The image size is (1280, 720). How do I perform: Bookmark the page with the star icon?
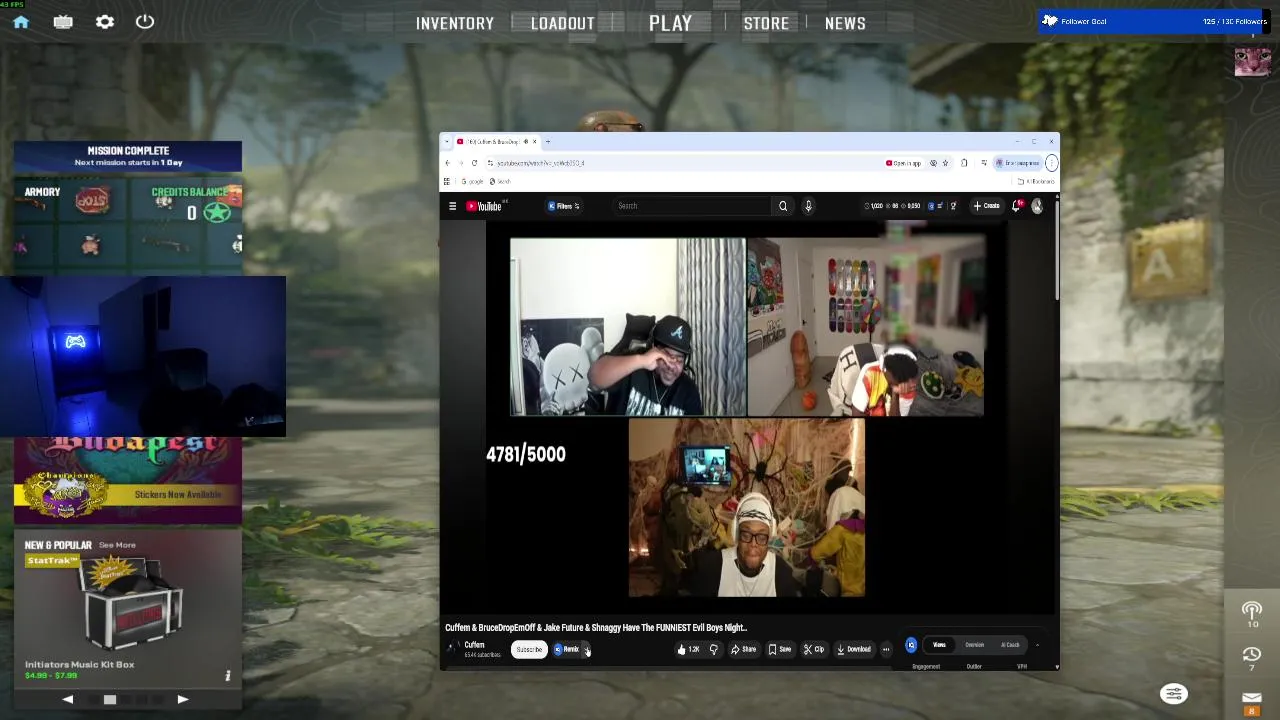click(x=945, y=163)
